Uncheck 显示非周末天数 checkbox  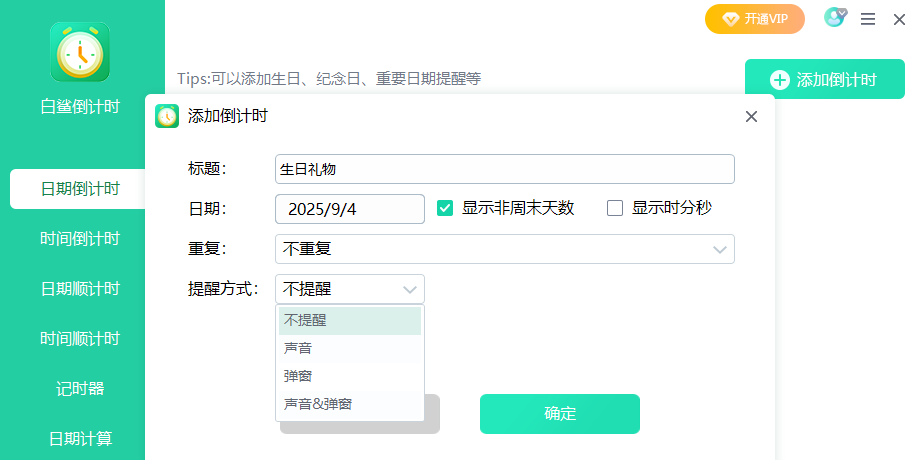[446, 208]
